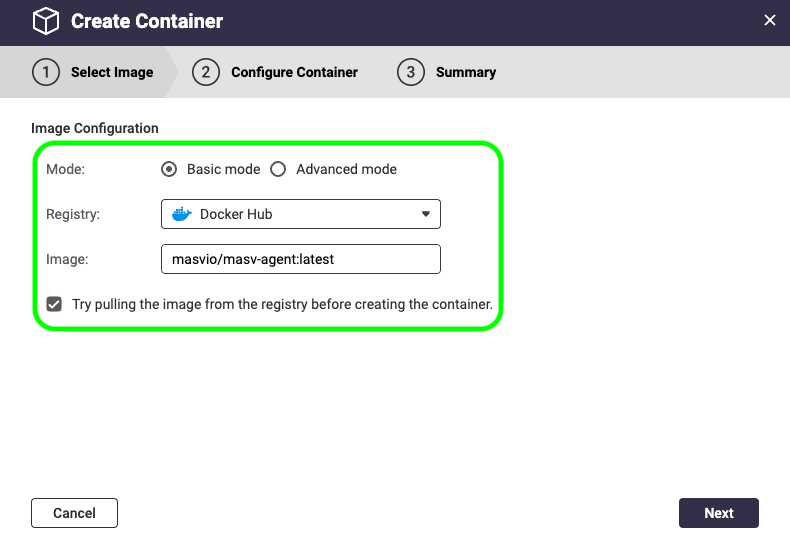The width and height of the screenshot is (790, 550).
Task: Open the Registry dropdown via its arrow
Action: coord(425,214)
